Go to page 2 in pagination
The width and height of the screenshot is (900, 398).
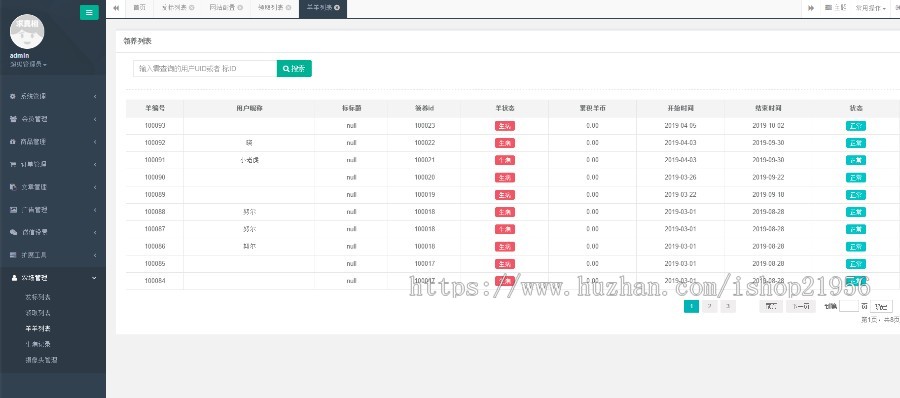pyautogui.click(x=710, y=307)
